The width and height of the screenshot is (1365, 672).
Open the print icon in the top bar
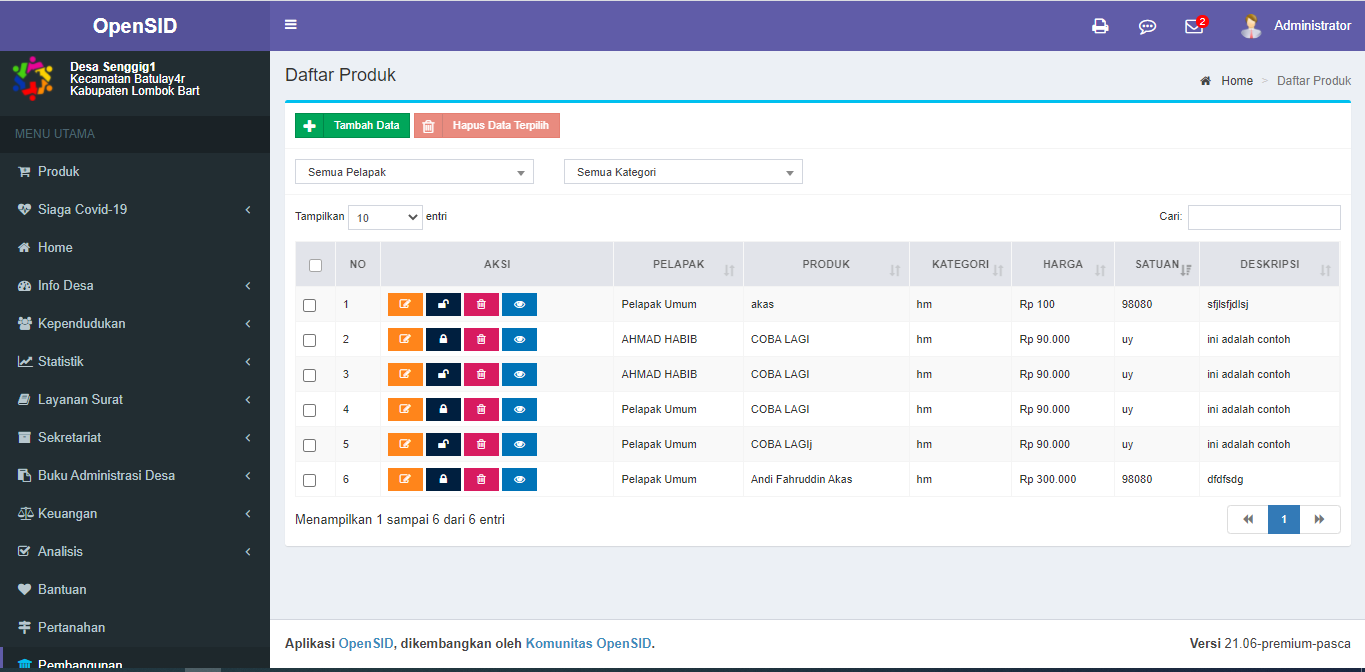[1100, 26]
